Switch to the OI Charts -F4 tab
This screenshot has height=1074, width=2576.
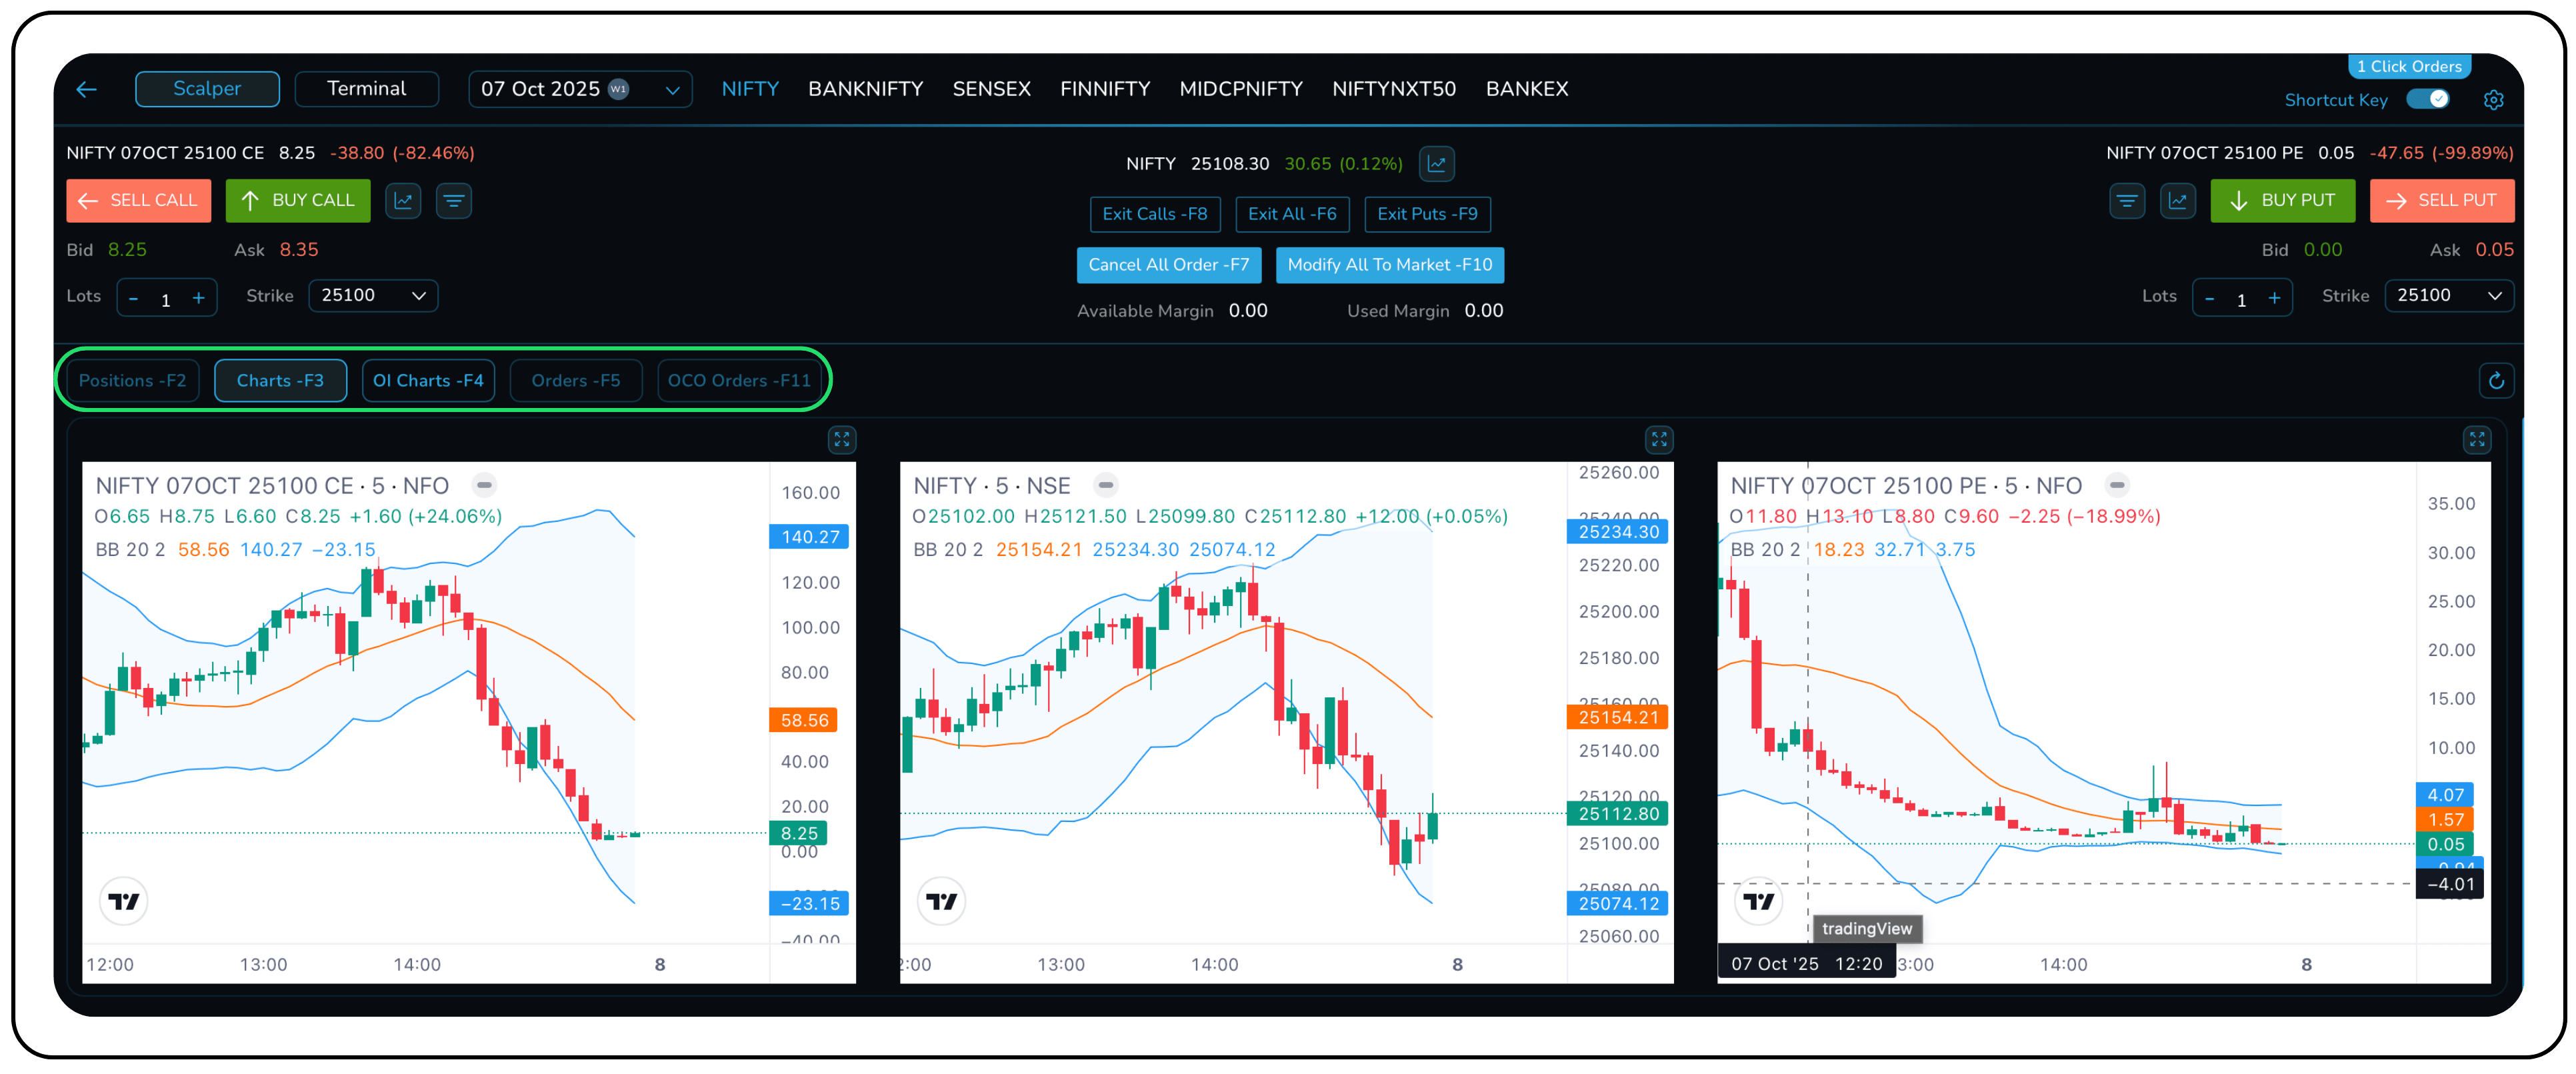[x=428, y=380]
